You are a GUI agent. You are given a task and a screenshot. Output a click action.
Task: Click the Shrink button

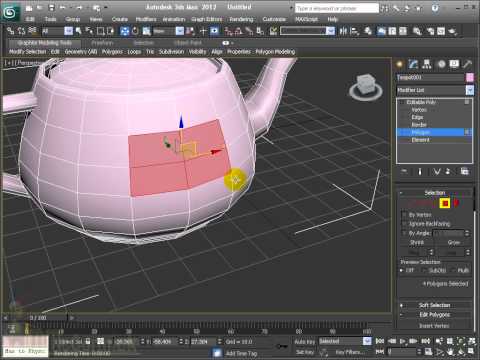point(417,242)
